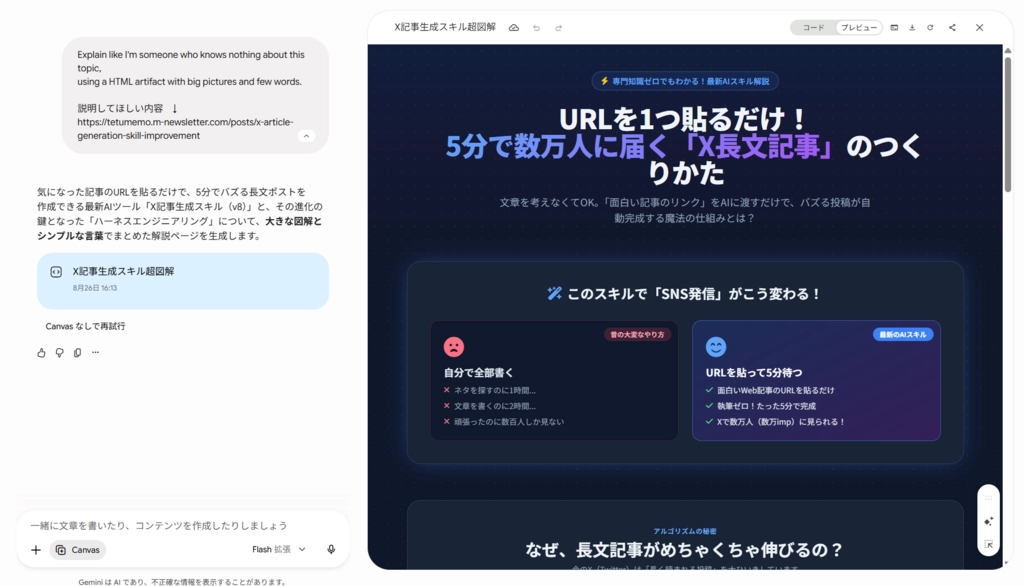Click the sad face icon on old method card
This screenshot has width=1024, height=586.
tap(454, 347)
